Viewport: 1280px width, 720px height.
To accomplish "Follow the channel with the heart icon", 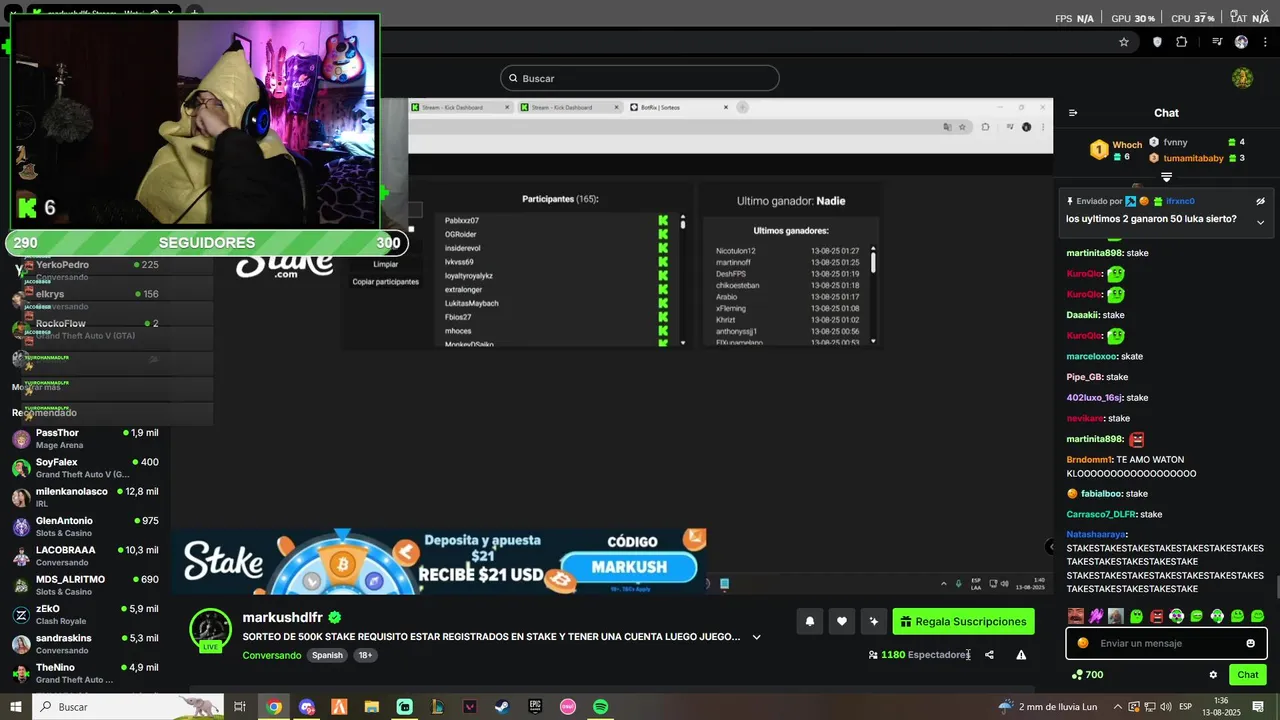I will [842, 622].
